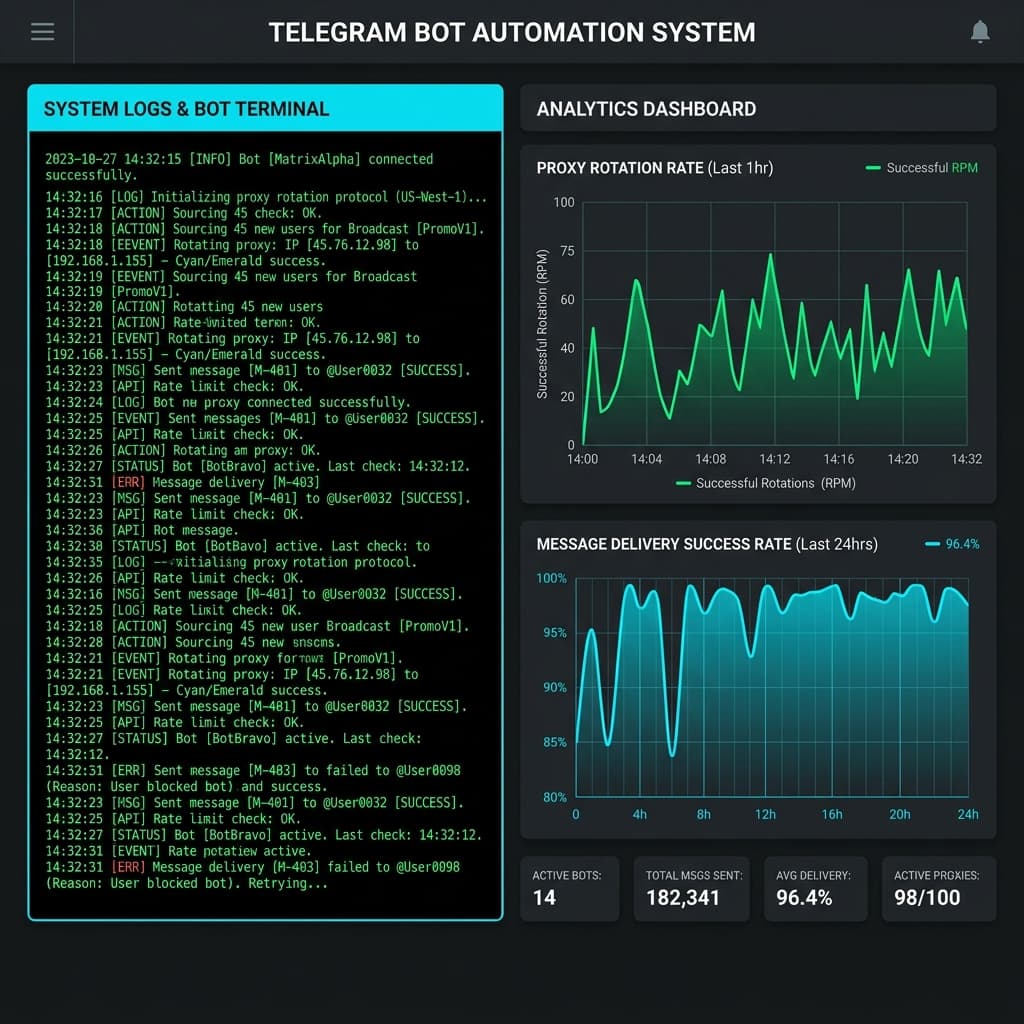
Task: Open the Total Msgs Sent 182,341 card
Action: point(692,889)
